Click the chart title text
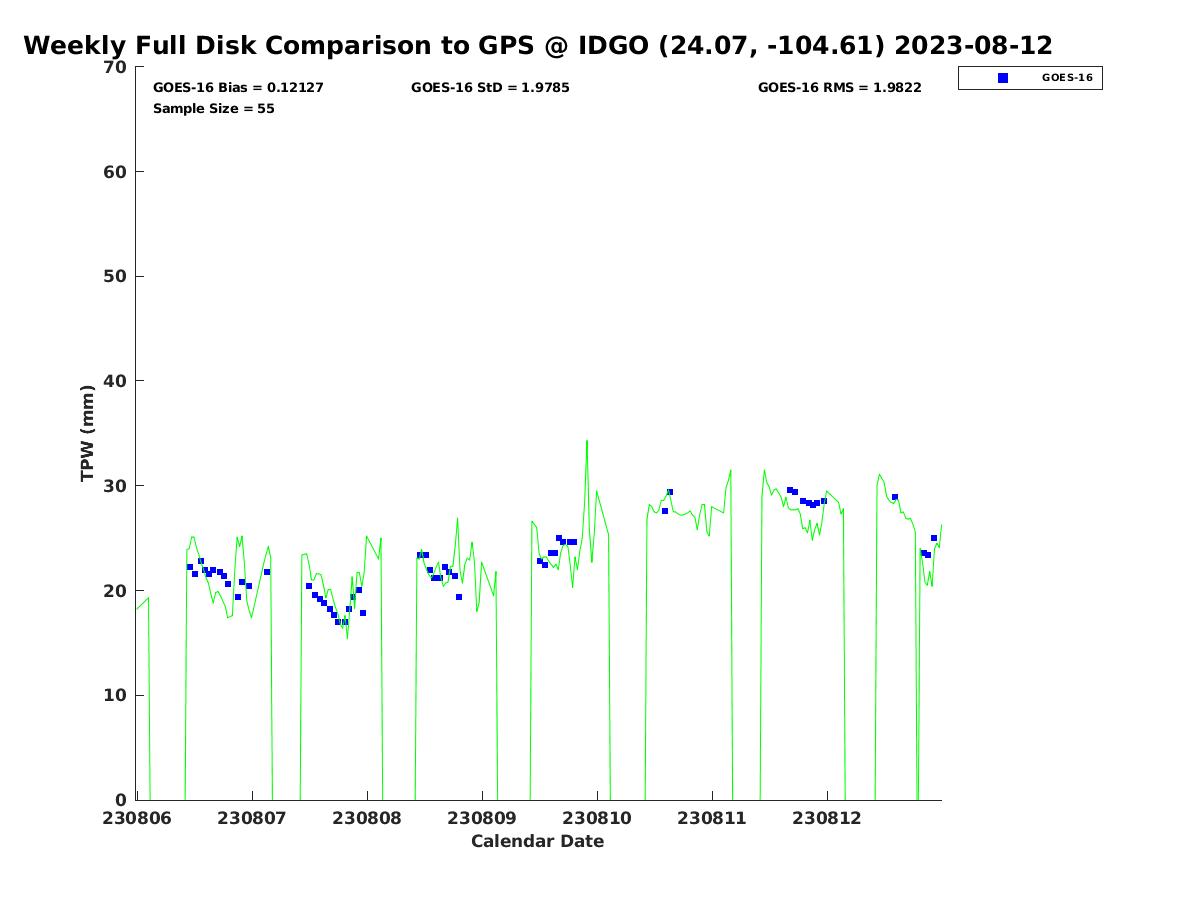The height and width of the screenshot is (900, 1200). 538,46
